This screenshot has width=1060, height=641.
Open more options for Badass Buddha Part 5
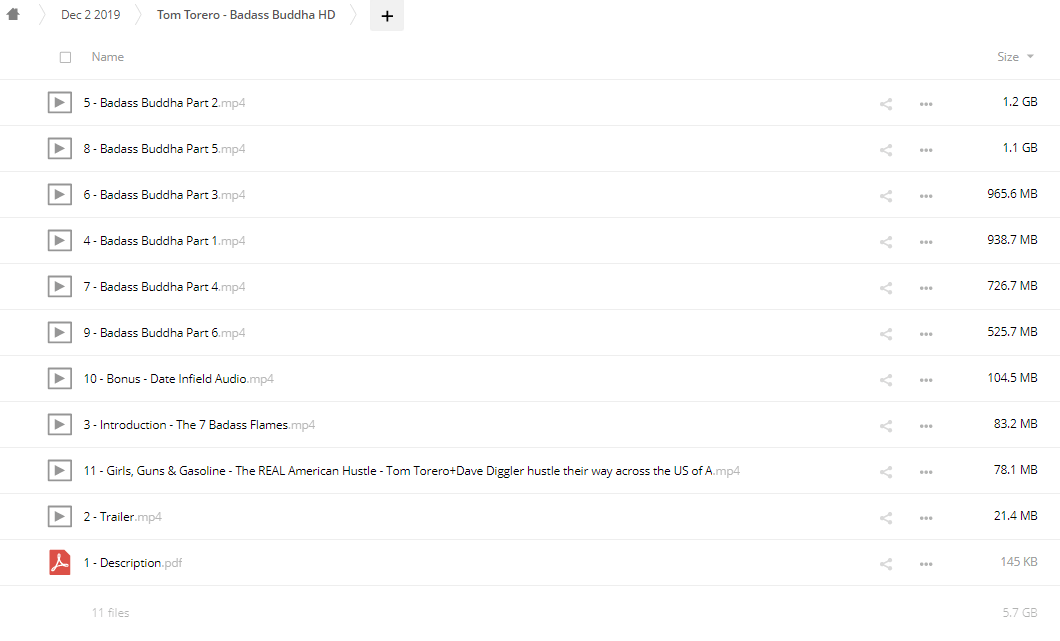pyautogui.click(x=926, y=150)
